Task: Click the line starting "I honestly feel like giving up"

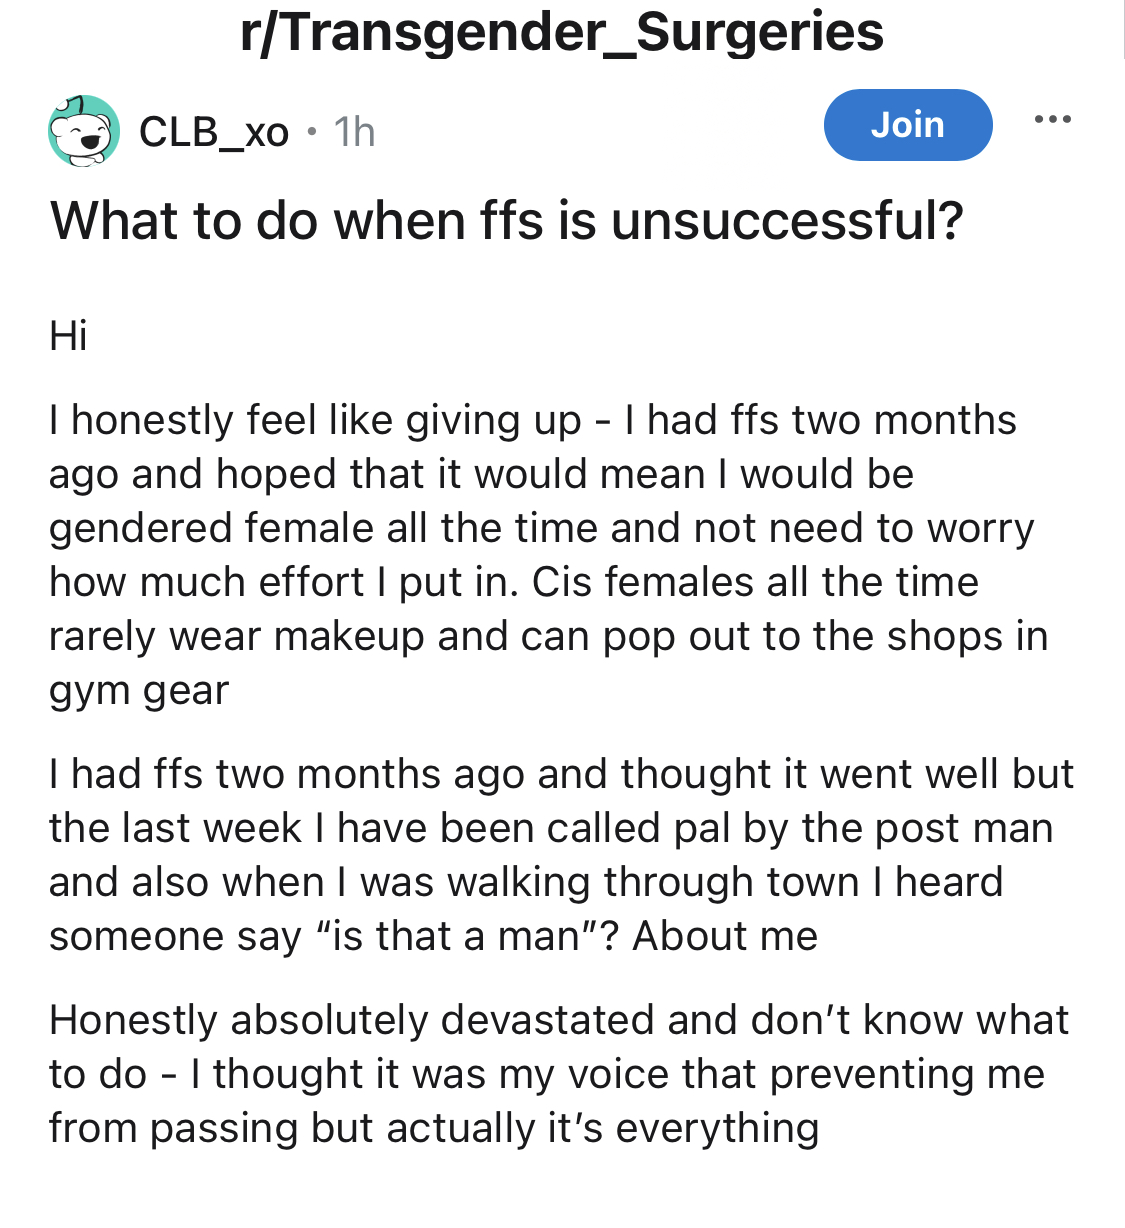Action: click(532, 420)
